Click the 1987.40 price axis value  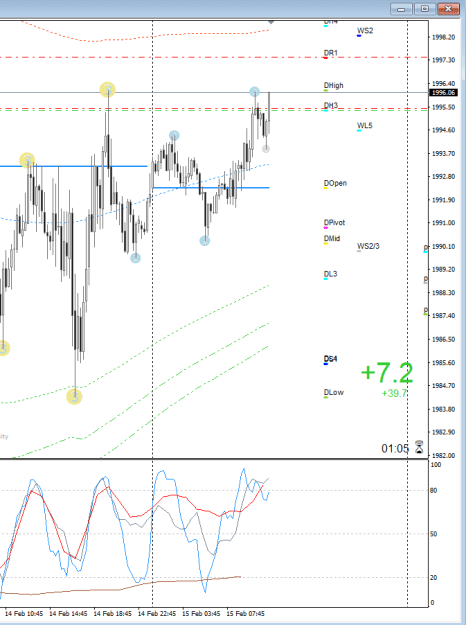(x=443, y=316)
